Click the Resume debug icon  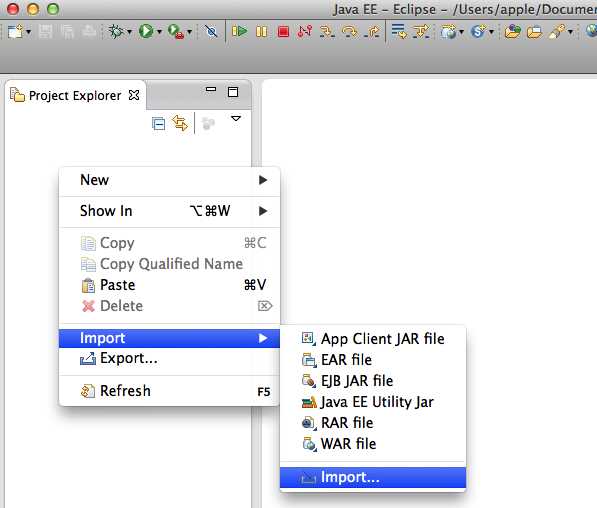point(239,31)
